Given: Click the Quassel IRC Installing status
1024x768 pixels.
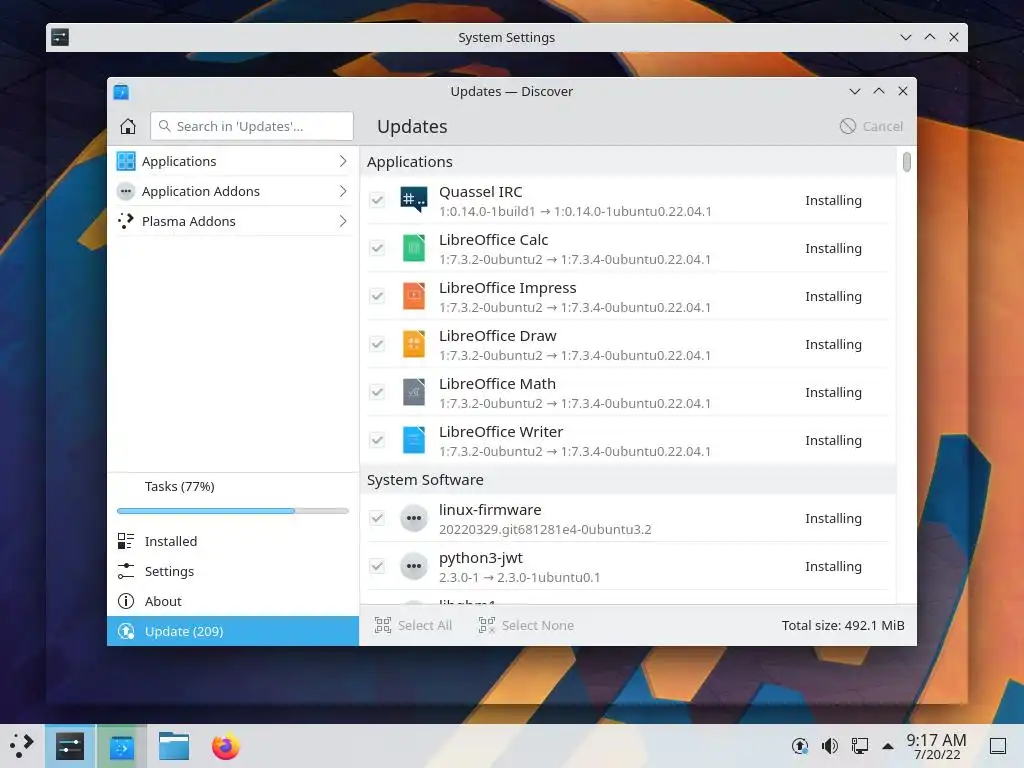Looking at the screenshot, I should pos(833,200).
